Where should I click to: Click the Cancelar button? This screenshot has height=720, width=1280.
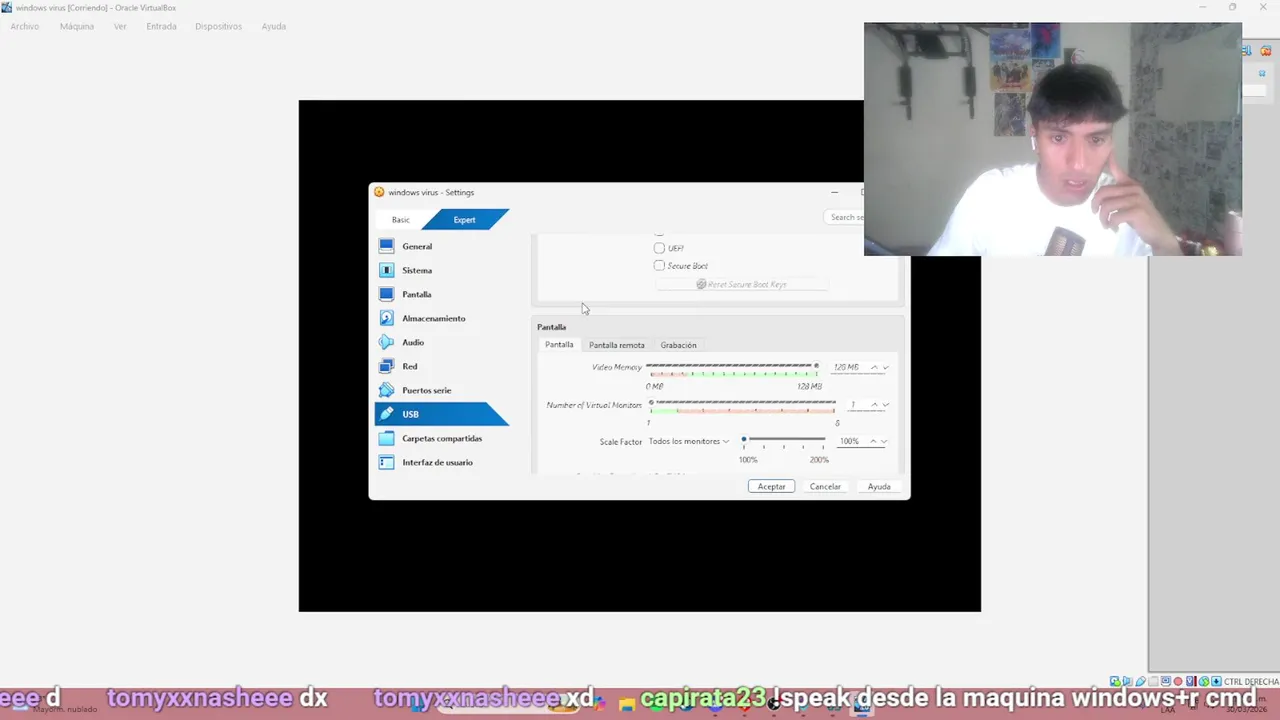click(x=825, y=486)
